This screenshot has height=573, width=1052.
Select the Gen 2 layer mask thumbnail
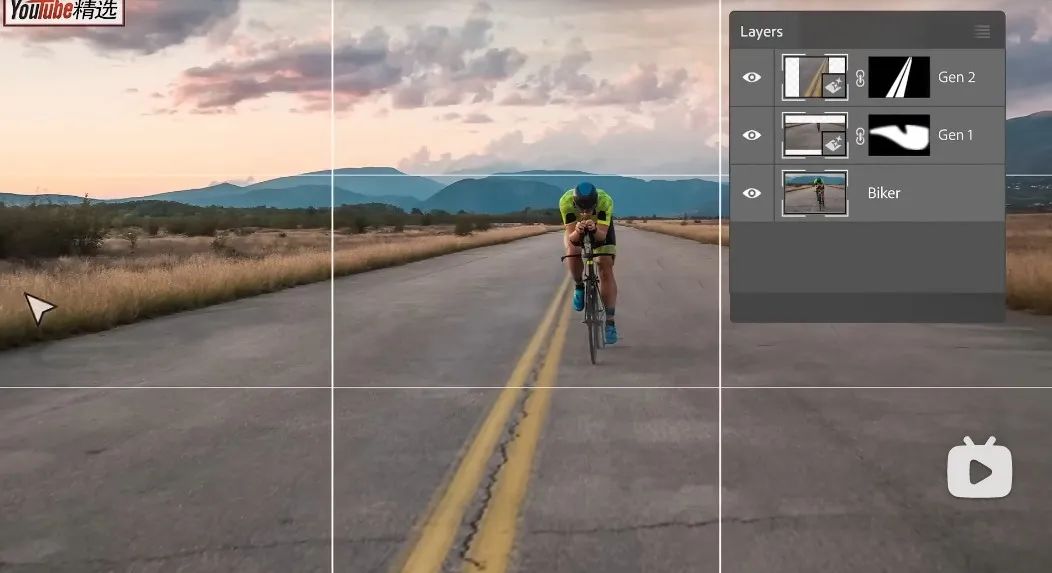tap(899, 77)
